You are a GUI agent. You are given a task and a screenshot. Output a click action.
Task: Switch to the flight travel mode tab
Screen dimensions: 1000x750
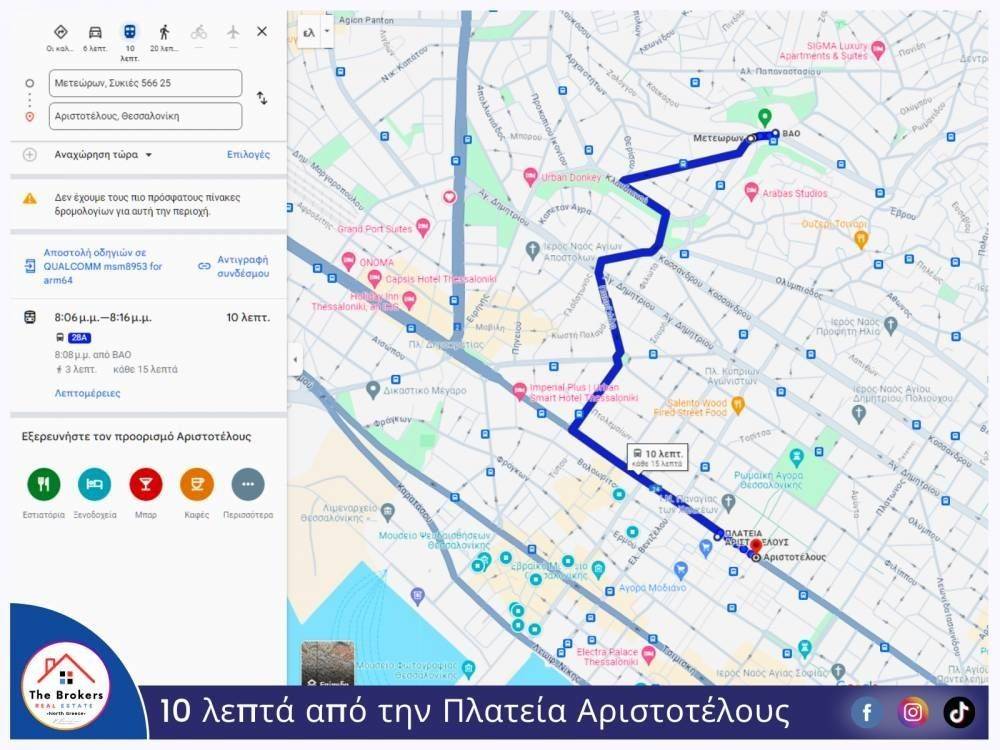[x=233, y=32]
